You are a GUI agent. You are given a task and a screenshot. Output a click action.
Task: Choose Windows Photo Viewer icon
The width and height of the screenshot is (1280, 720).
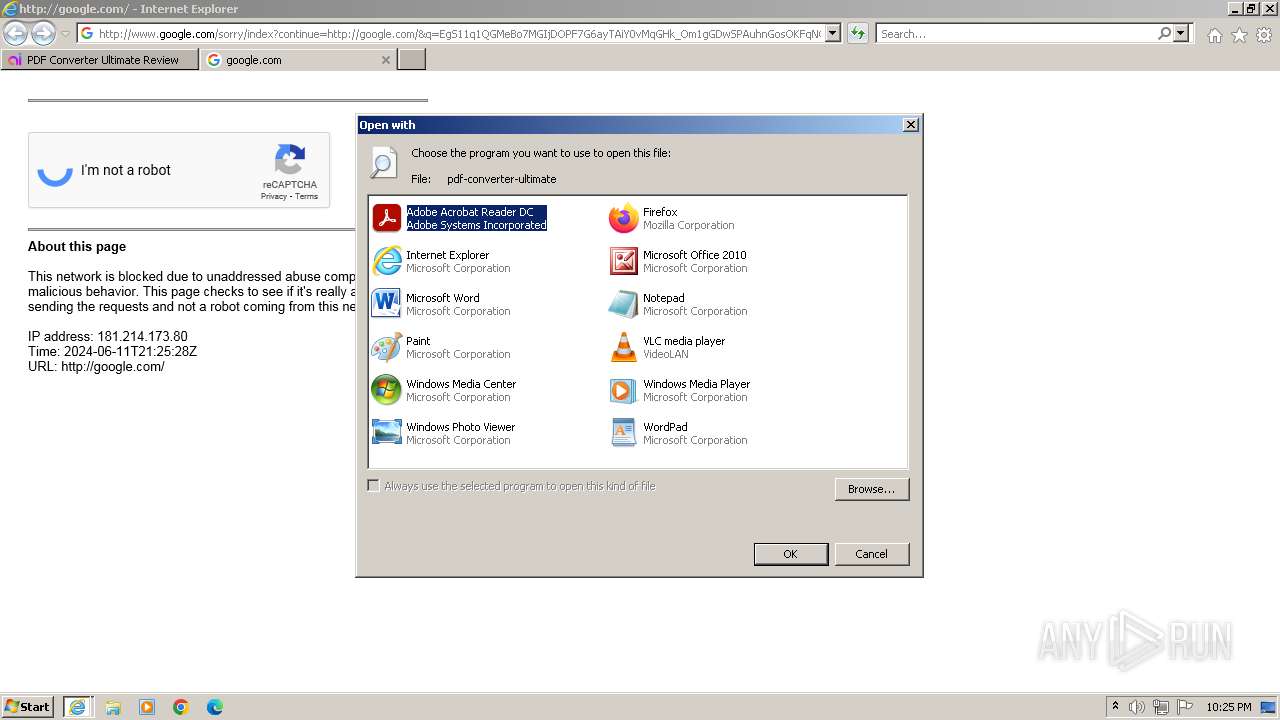(387, 433)
